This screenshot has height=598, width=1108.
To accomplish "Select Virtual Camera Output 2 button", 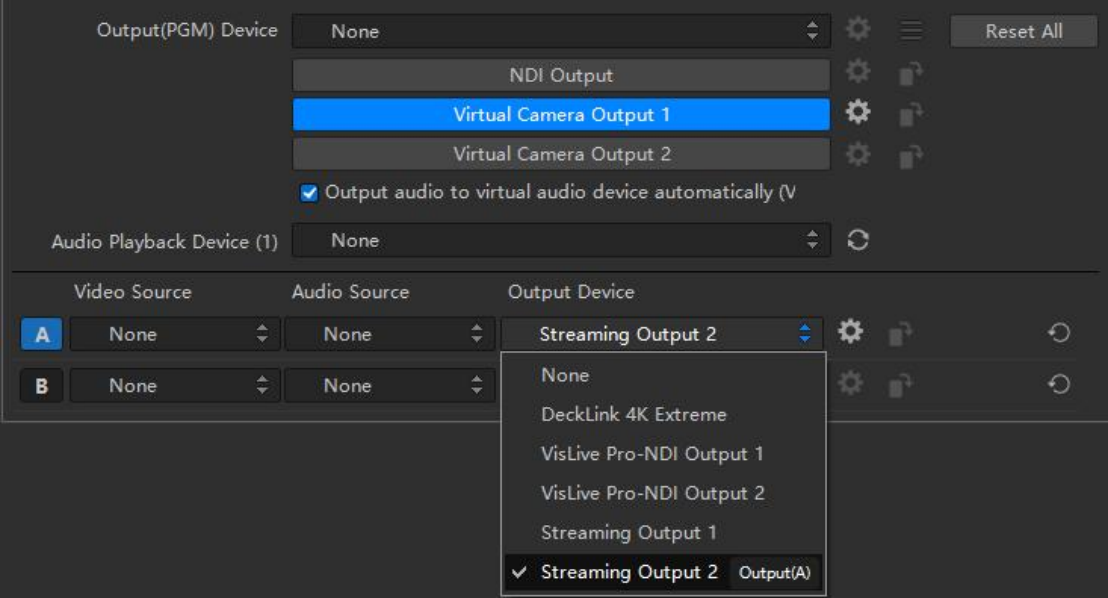I will [x=561, y=154].
